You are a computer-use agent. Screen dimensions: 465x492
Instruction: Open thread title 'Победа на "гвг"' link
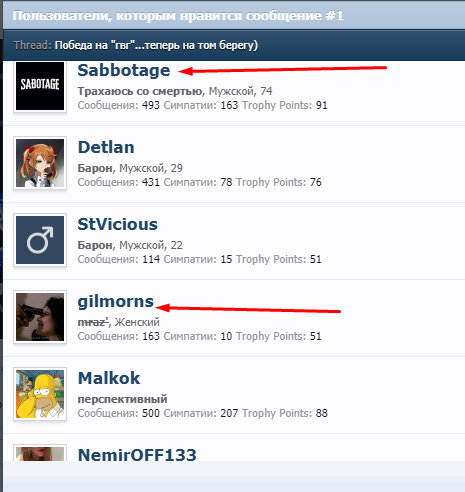tap(156, 45)
